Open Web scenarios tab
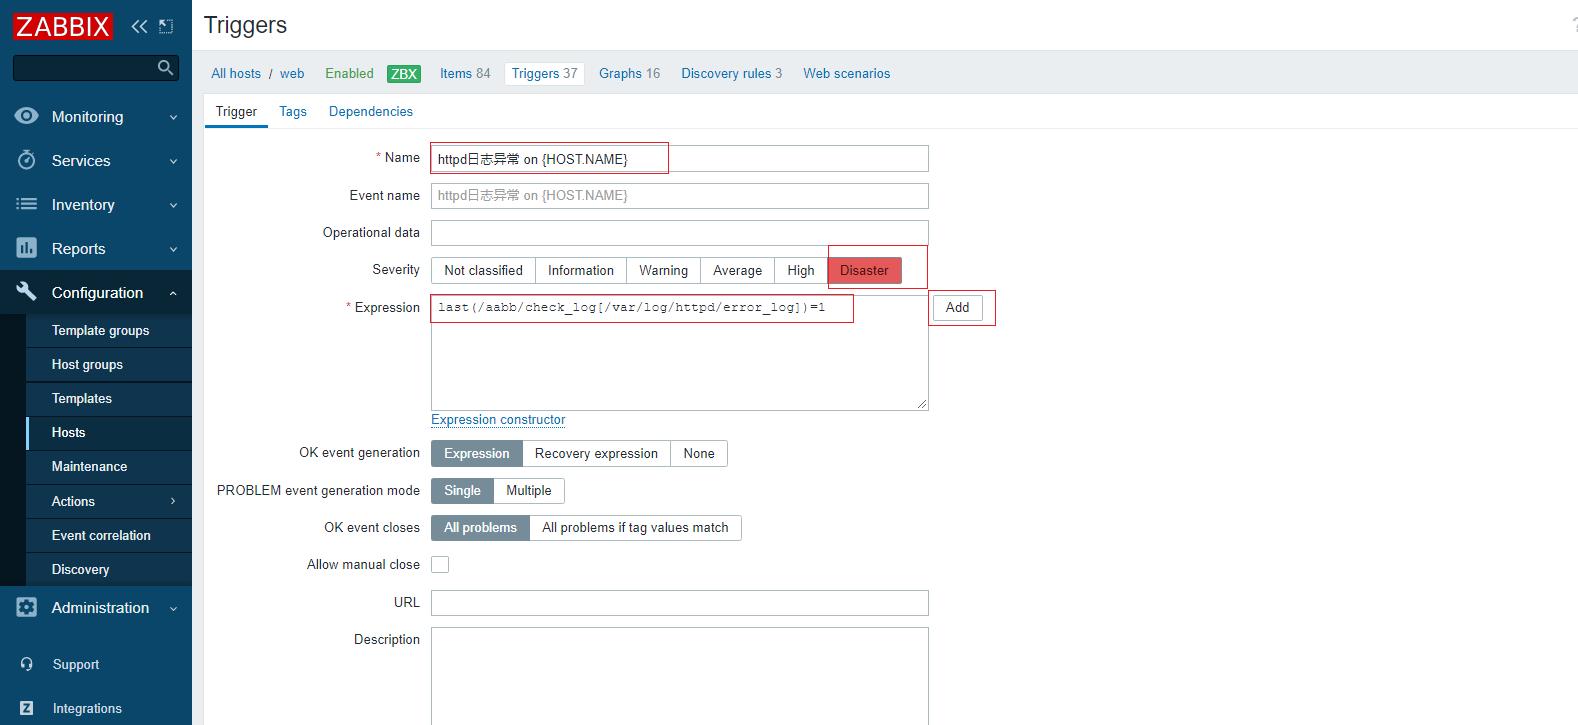This screenshot has height=725, width=1578. (846, 74)
